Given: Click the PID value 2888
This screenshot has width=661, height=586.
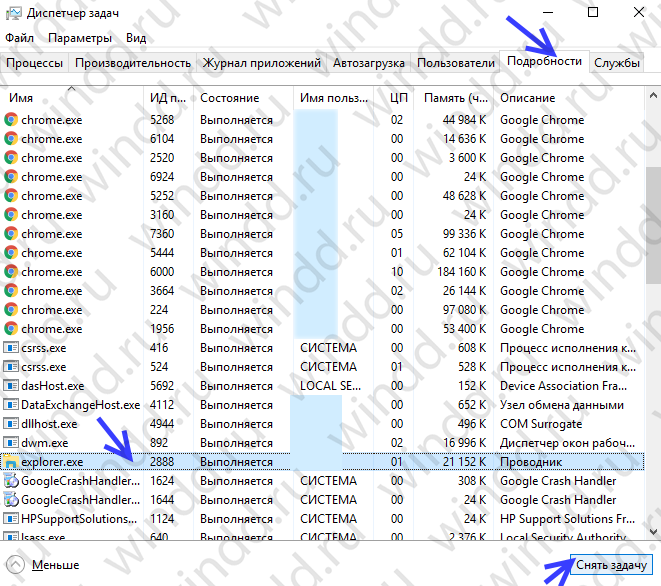Looking at the screenshot, I should tap(162, 462).
